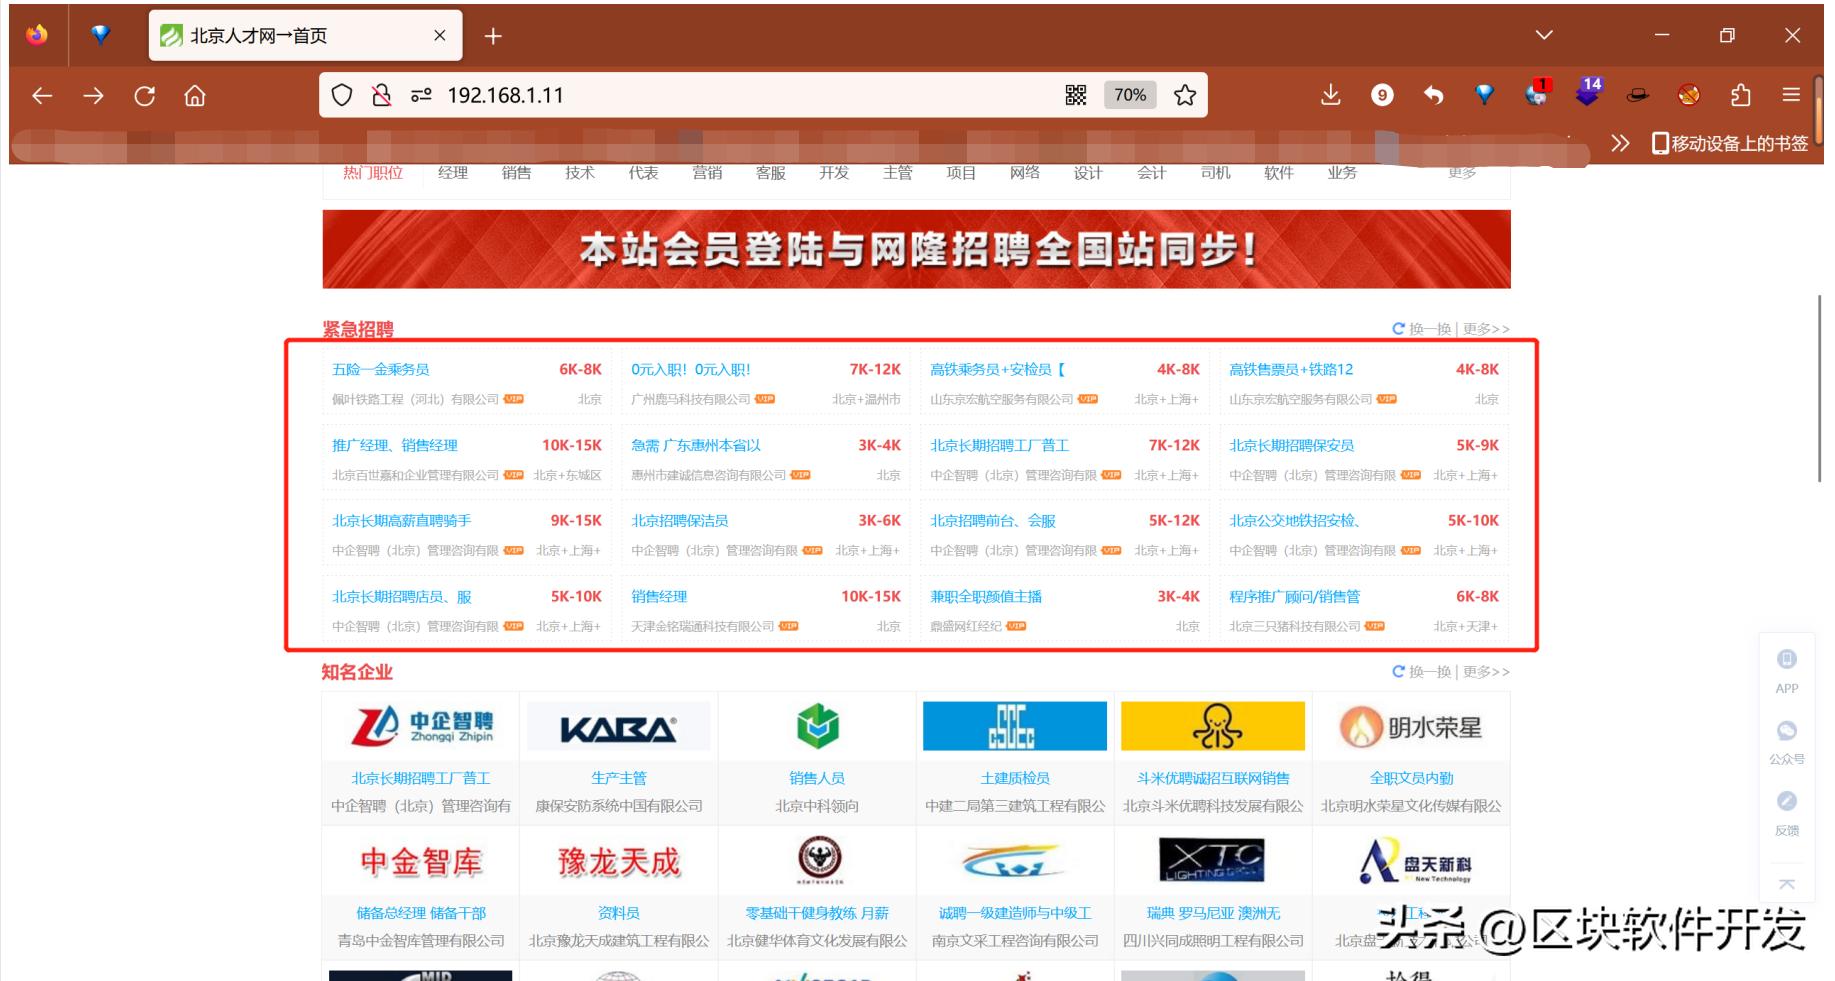Click the proxy connection icon beside the address bar
The height and width of the screenshot is (981, 1835).
point(419,95)
